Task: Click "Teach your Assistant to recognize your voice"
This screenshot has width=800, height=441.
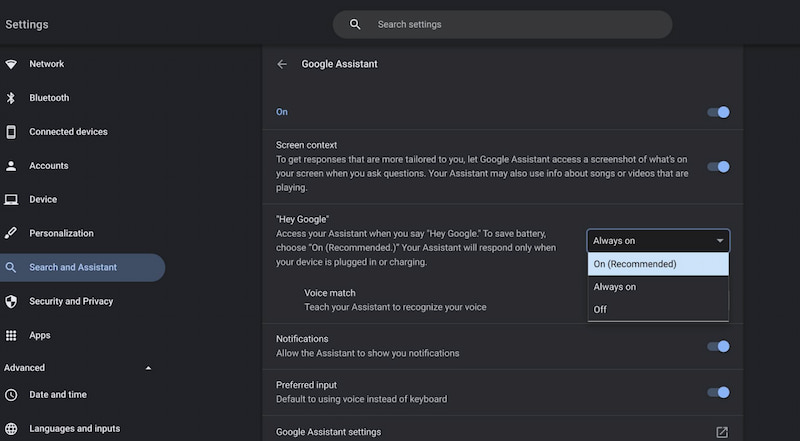Action: (395, 307)
